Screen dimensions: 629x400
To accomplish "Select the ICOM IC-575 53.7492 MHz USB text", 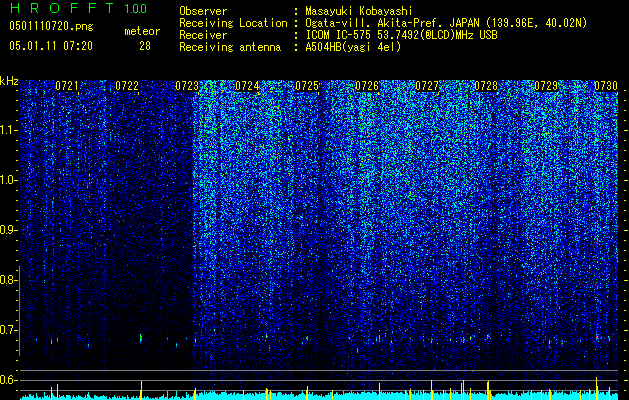I will [401, 35].
